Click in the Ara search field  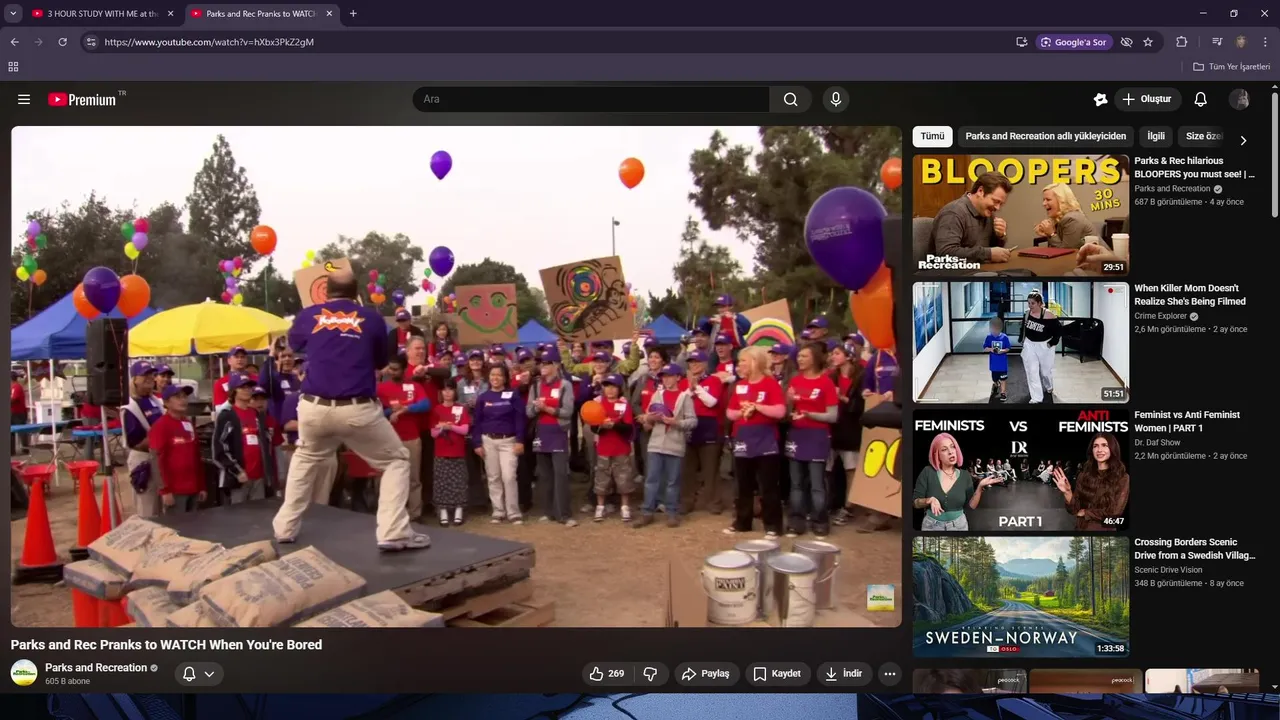[x=591, y=99]
